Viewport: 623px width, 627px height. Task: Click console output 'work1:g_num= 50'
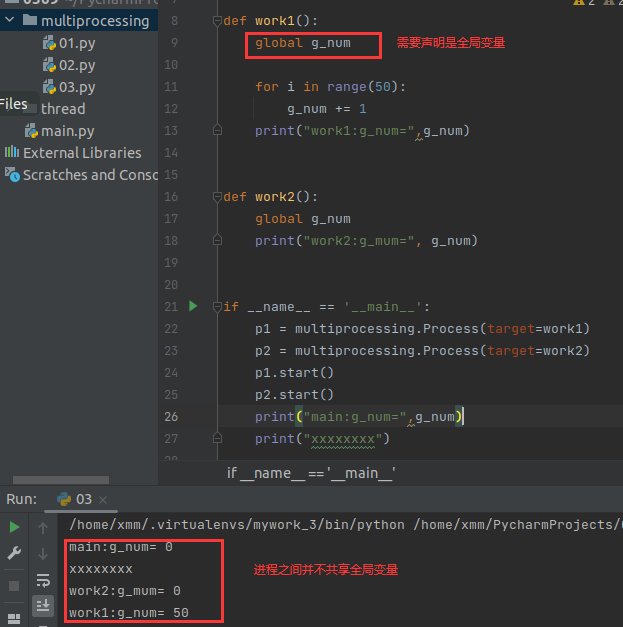(129, 613)
